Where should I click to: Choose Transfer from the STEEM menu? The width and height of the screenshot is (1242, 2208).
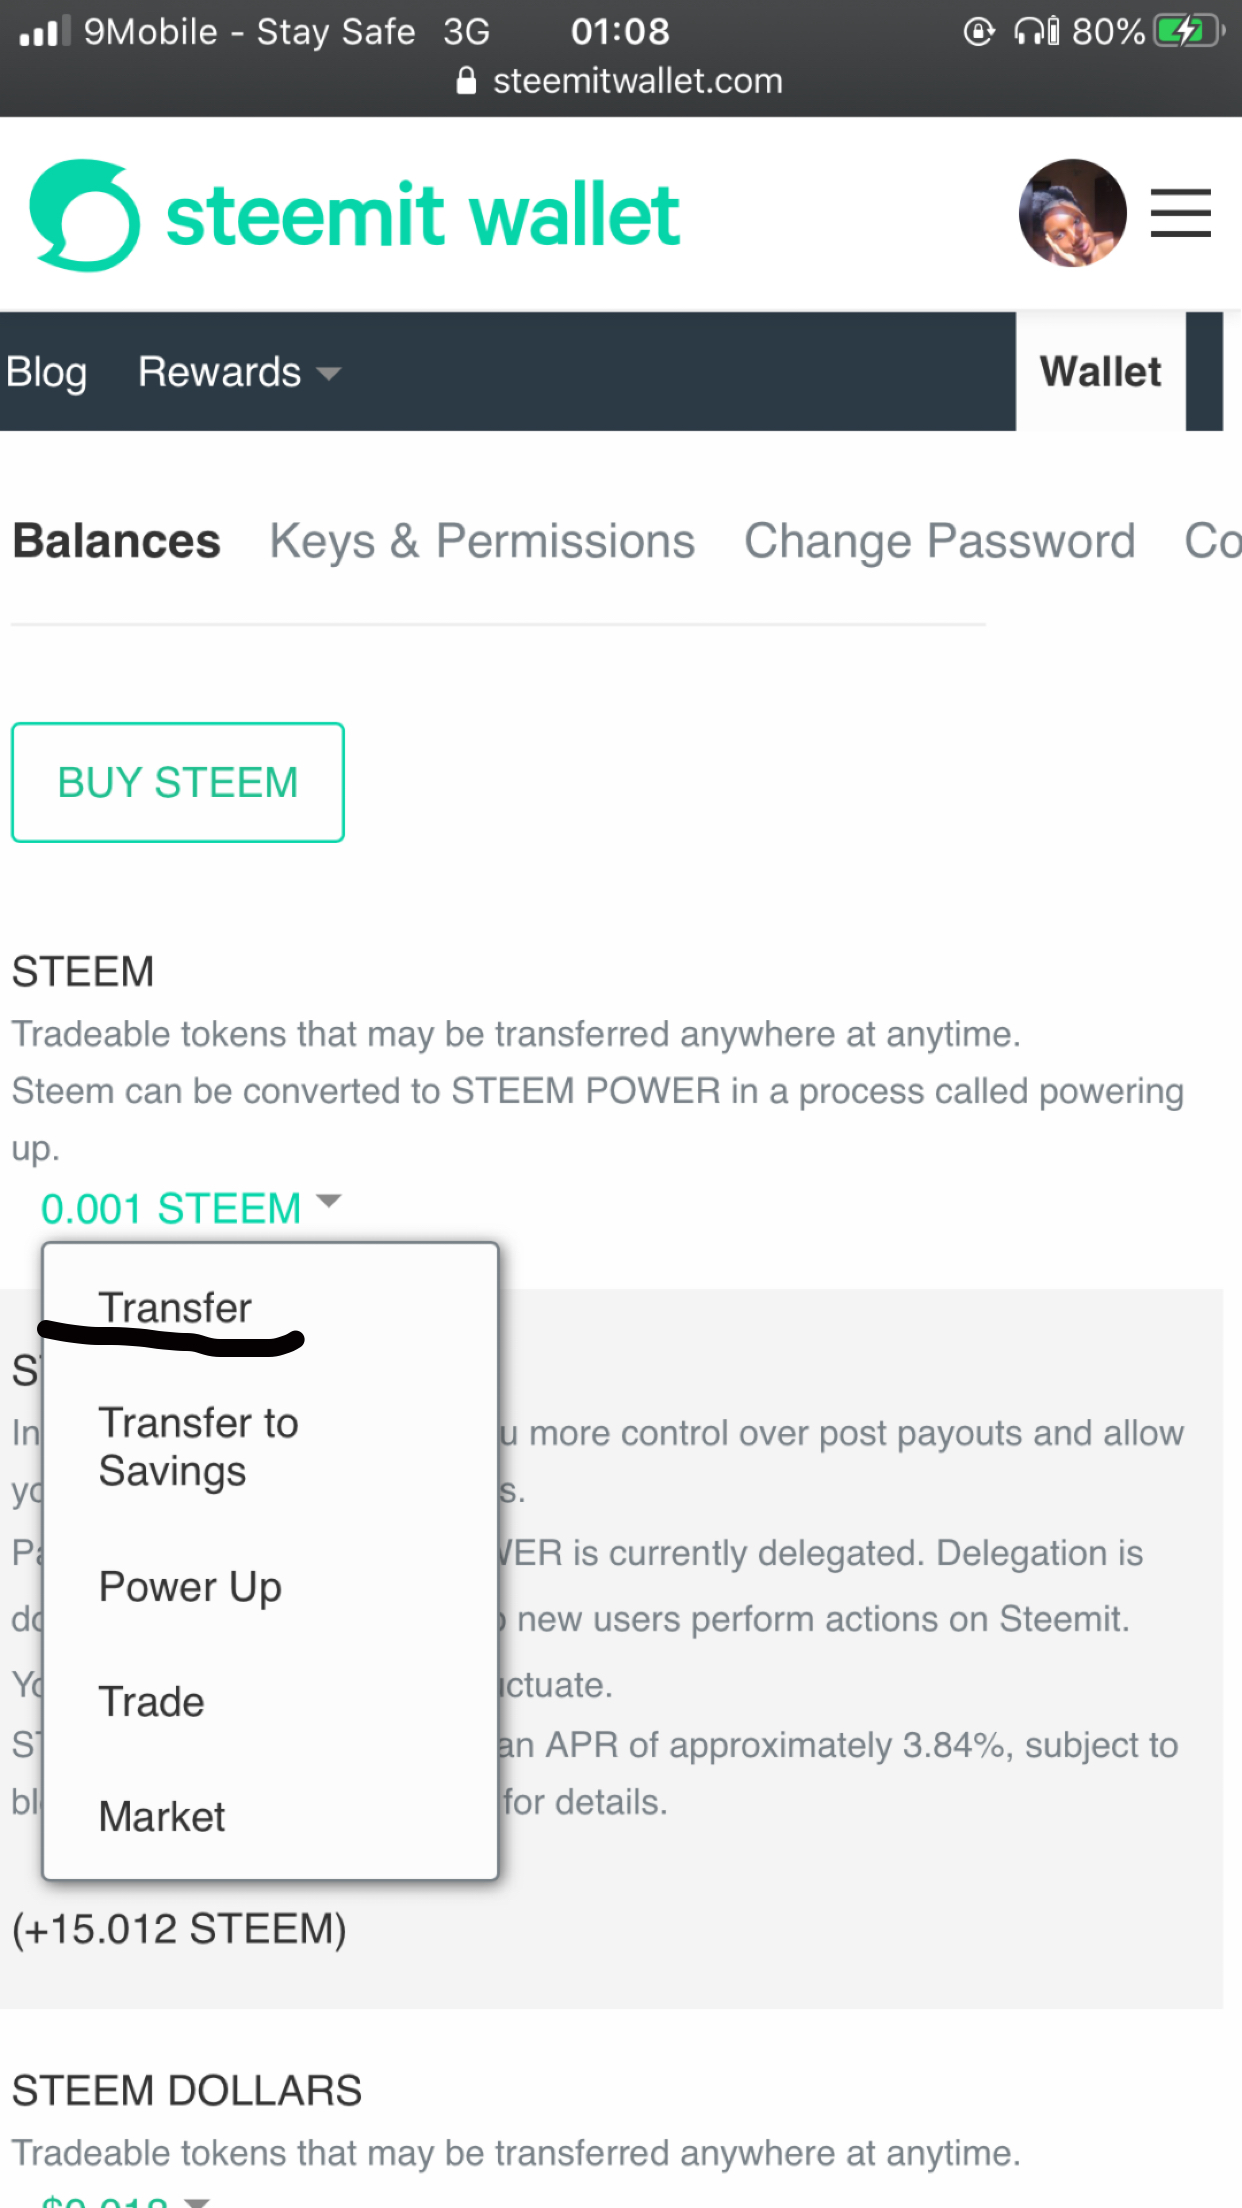coord(175,1308)
